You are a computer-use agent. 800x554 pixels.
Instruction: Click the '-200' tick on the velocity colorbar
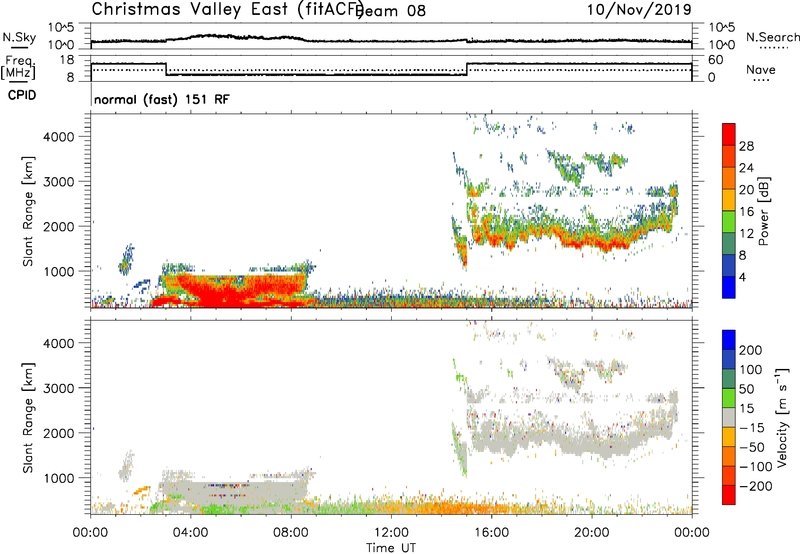[754, 486]
